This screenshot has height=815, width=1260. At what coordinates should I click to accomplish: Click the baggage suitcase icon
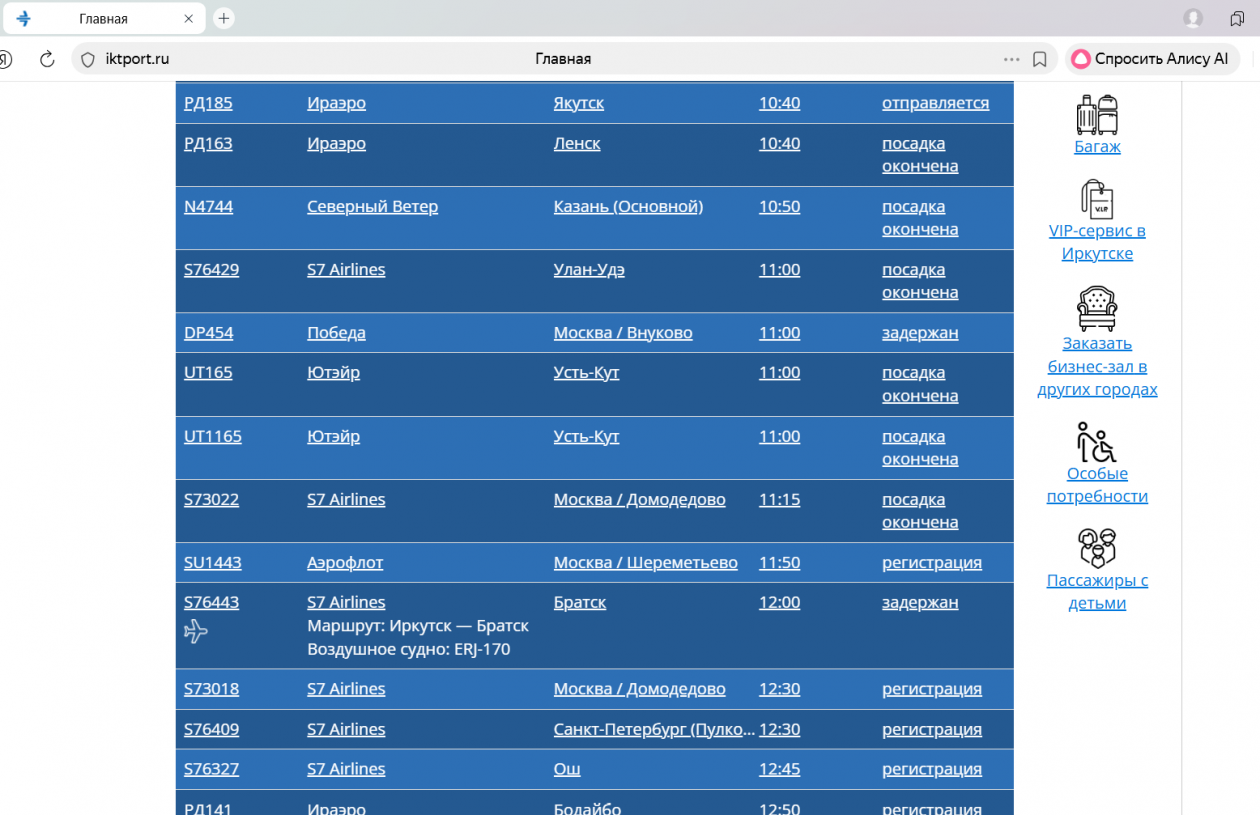(x=1097, y=115)
